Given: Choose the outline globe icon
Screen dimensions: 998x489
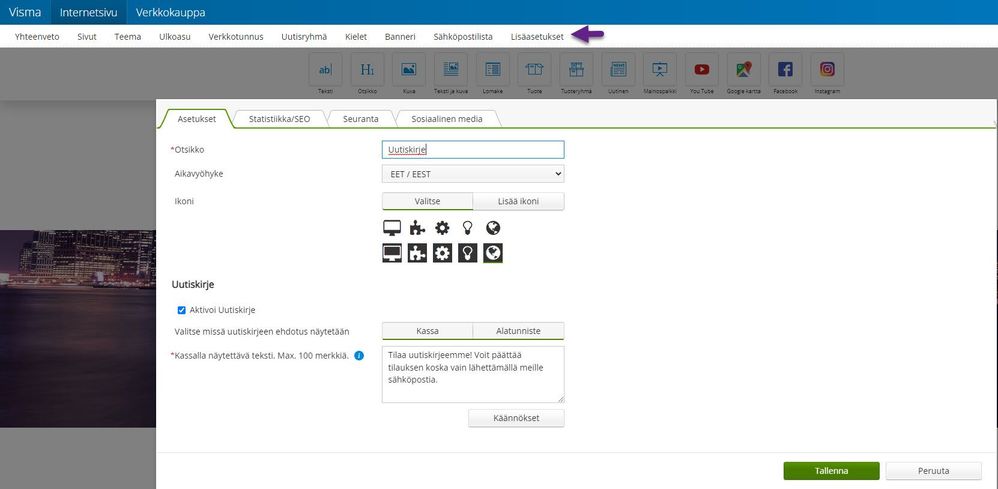Looking at the screenshot, I should click(493, 228).
